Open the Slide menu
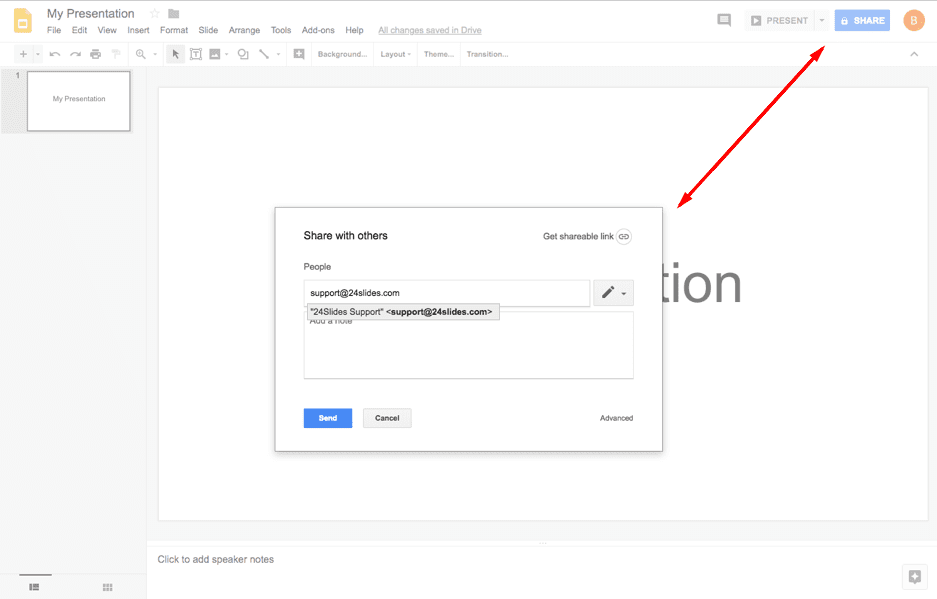This screenshot has height=599, width=937. 208,30
